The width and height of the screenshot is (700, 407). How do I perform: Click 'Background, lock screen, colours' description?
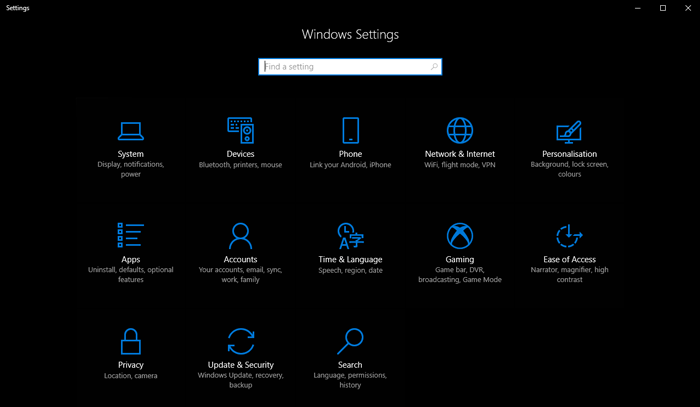(x=569, y=169)
